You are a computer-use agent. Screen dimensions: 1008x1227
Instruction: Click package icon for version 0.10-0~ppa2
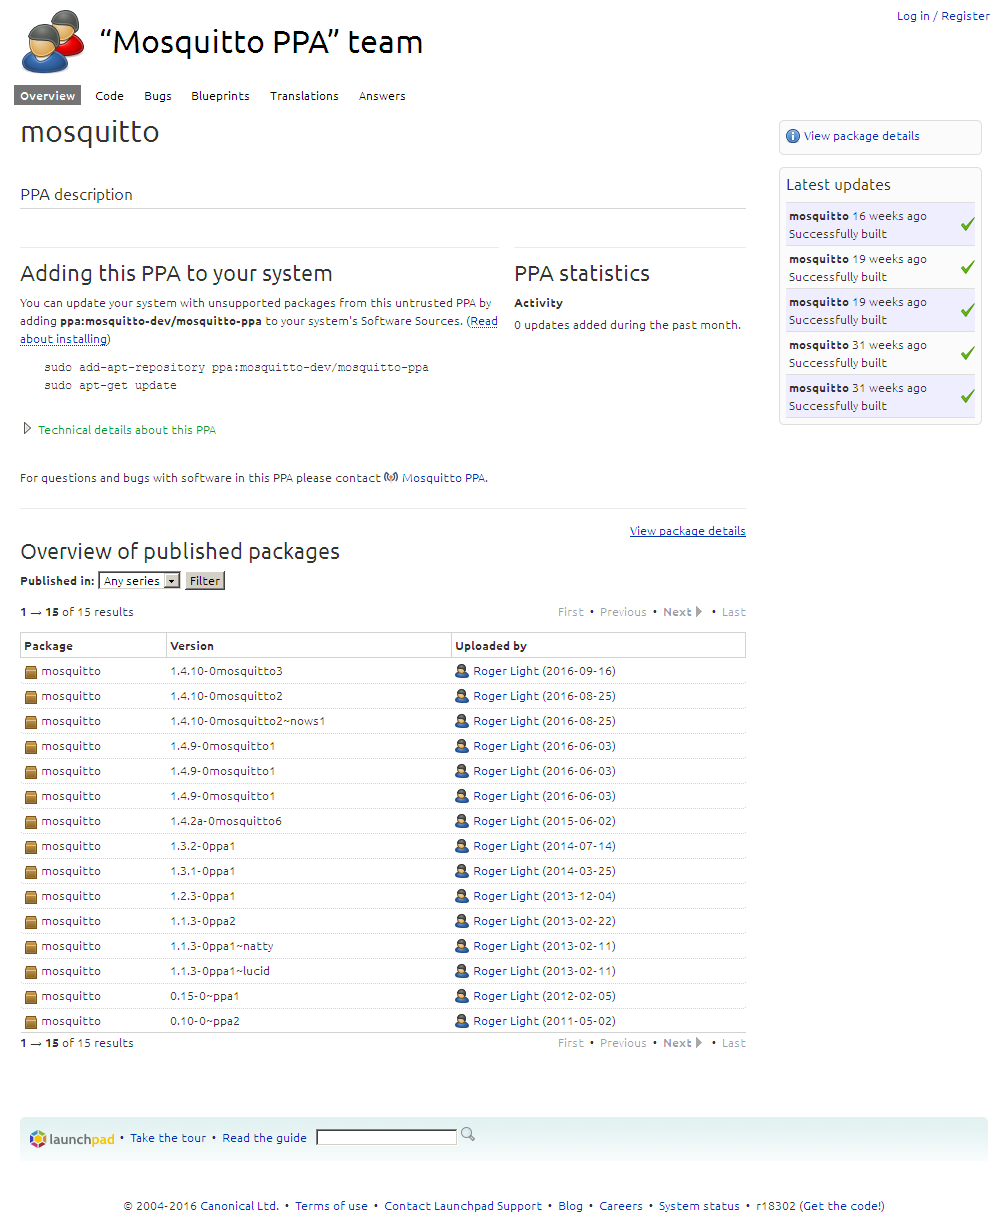(31, 1022)
